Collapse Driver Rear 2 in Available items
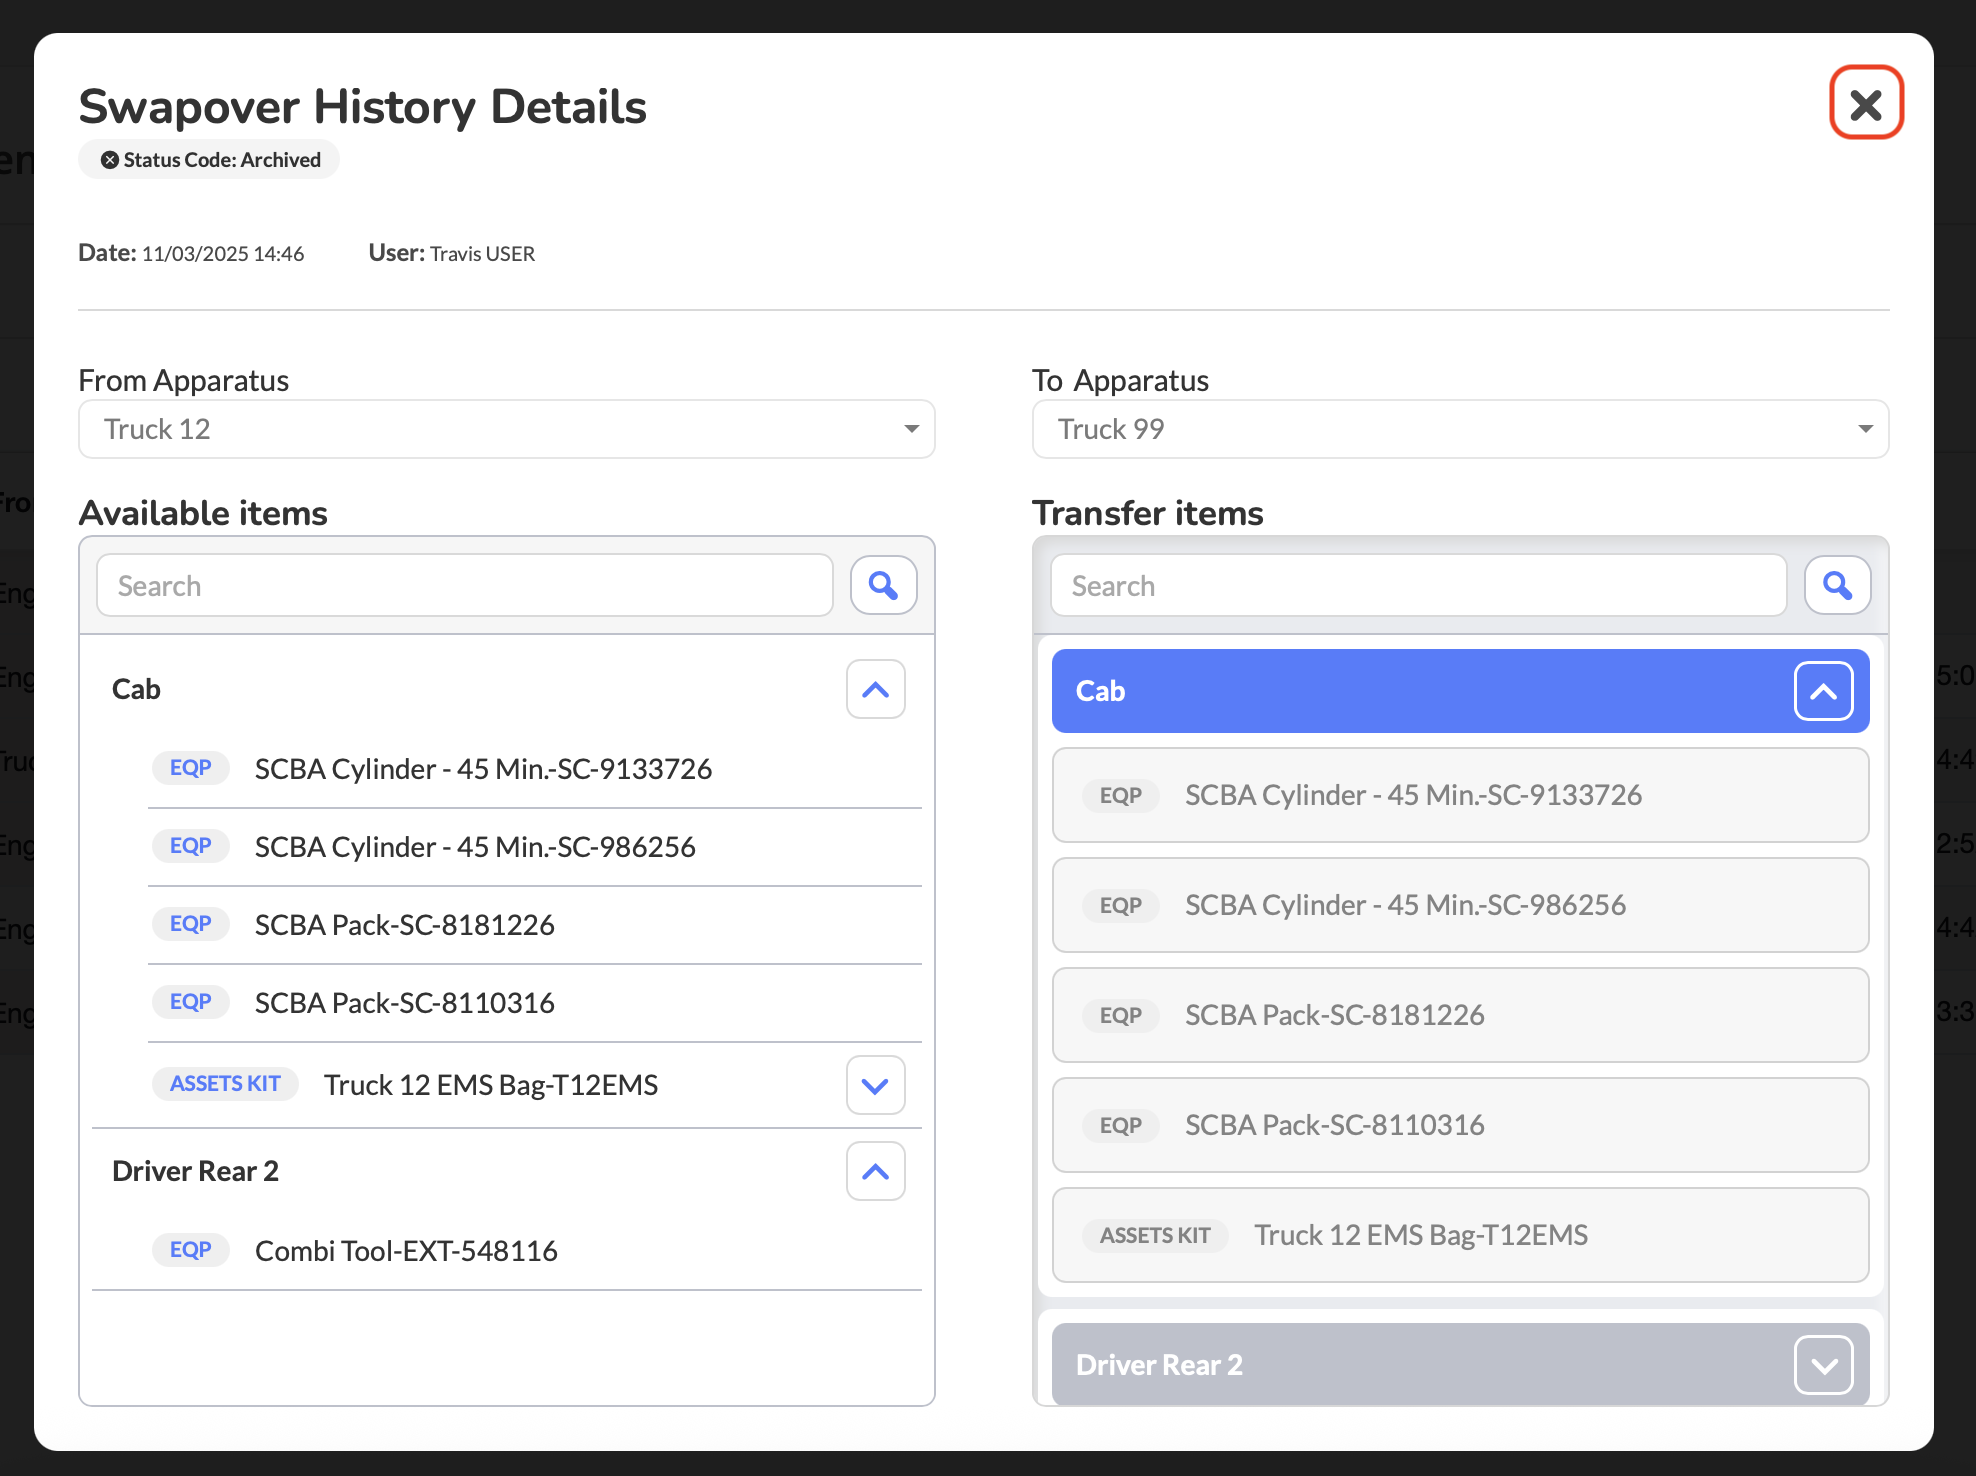The width and height of the screenshot is (1976, 1476). pyautogui.click(x=875, y=1171)
